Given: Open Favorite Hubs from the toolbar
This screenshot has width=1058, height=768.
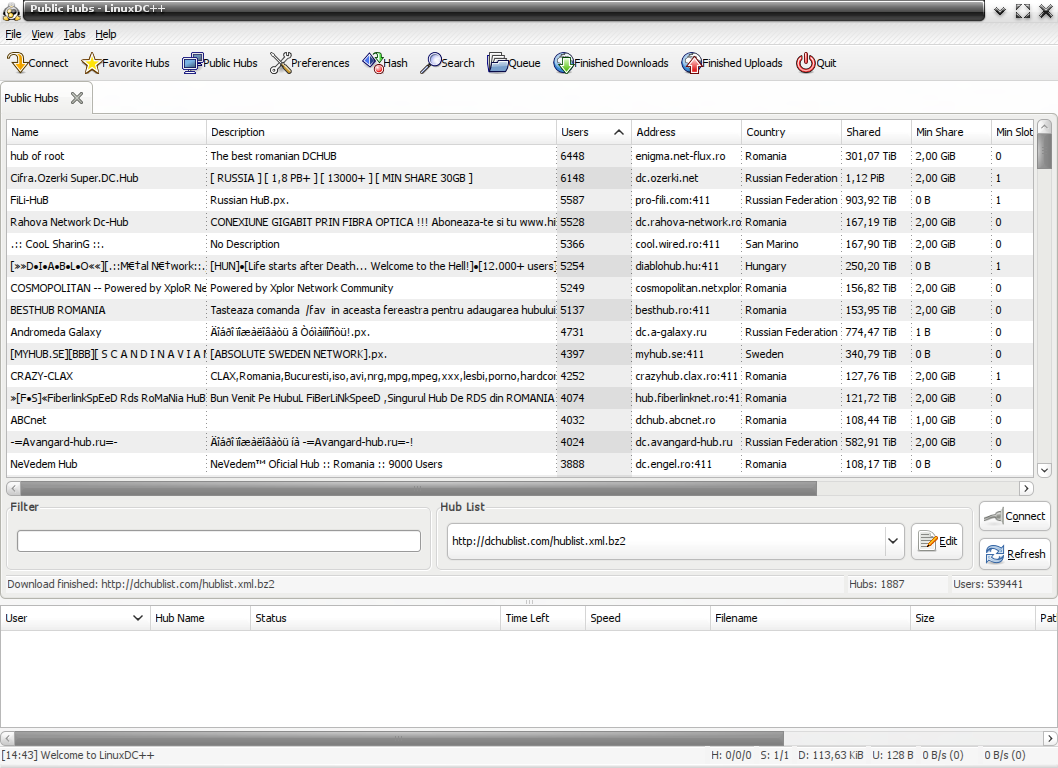Looking at the screenshot, I should (91, 63).
